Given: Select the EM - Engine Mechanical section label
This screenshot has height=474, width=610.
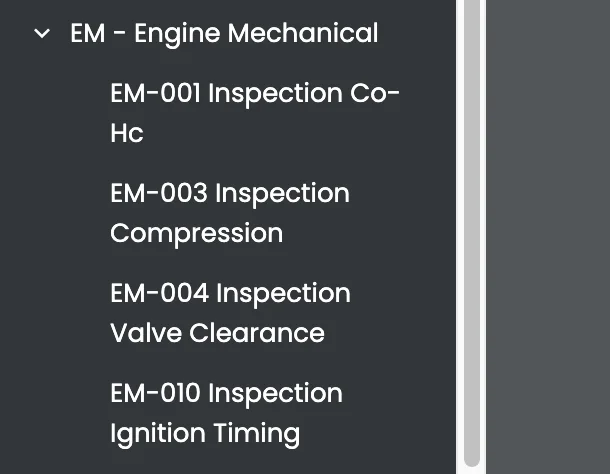Looking at the screenshot, I should (224, 34).
